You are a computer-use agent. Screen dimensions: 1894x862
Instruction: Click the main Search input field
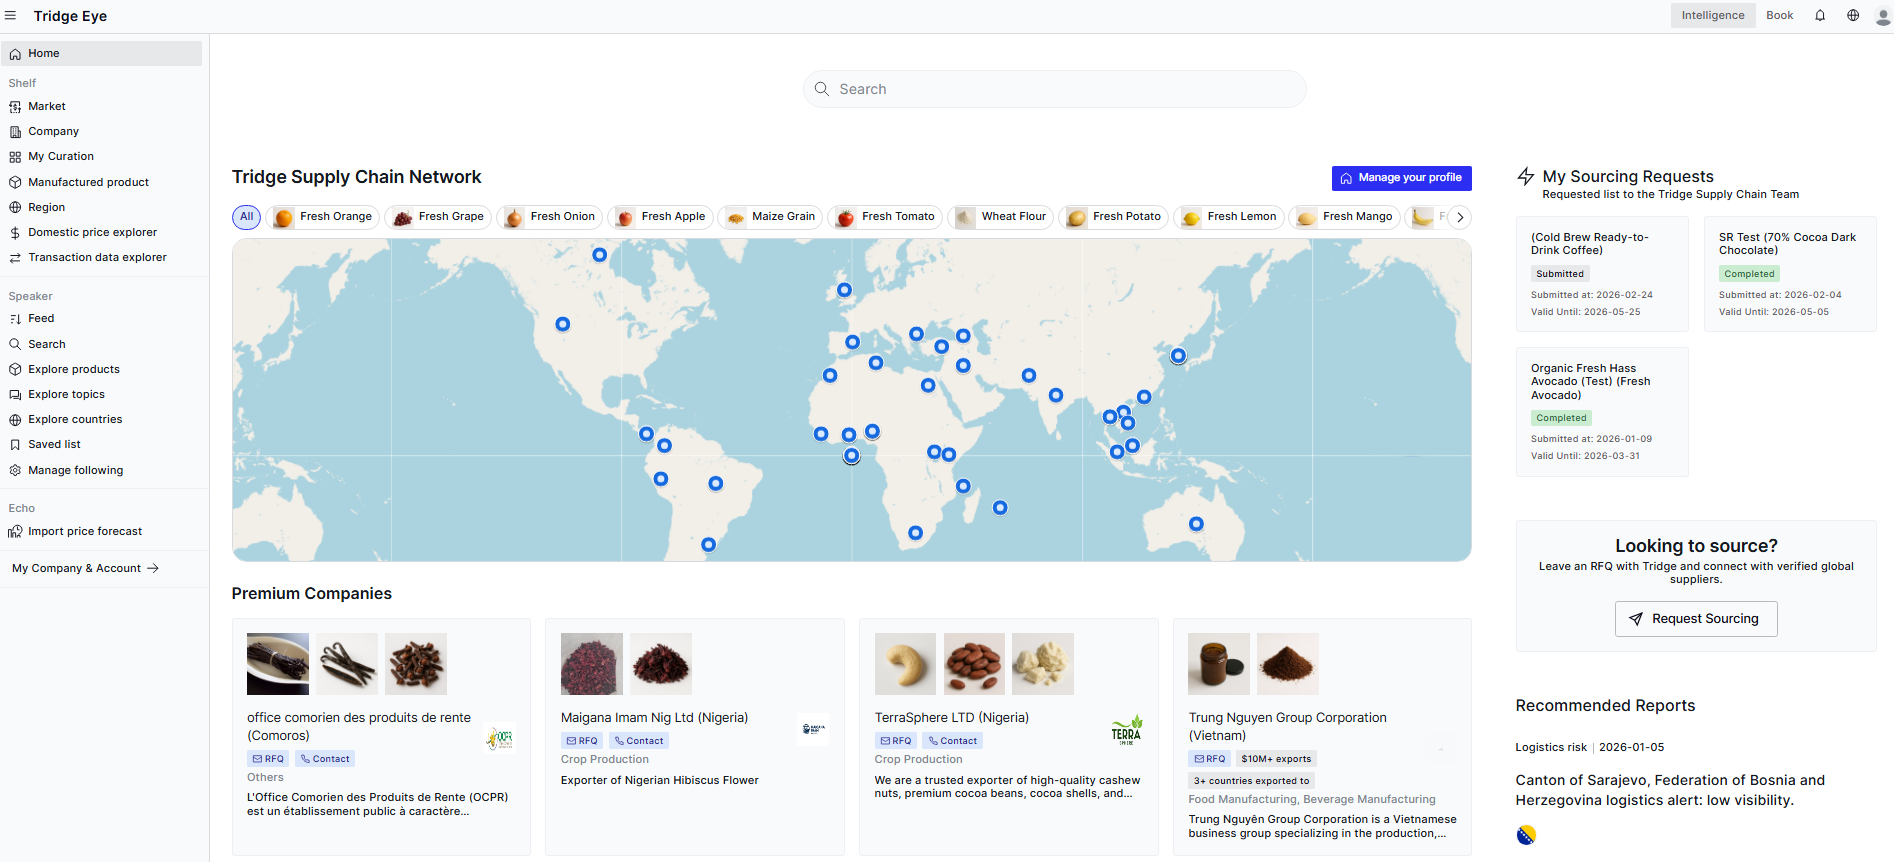[x=1054, y=89]
